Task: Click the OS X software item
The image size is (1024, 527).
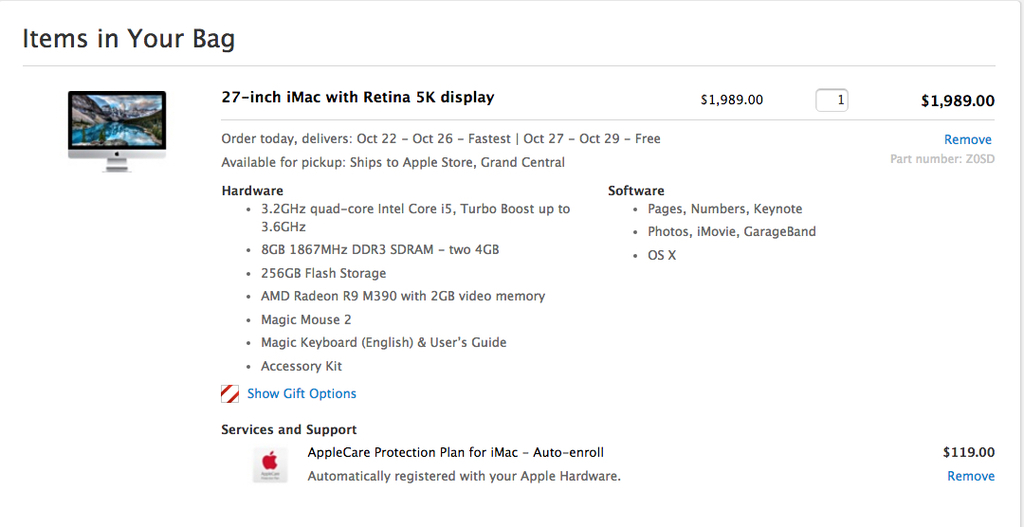Action: pyautogui.click(x=662, y=255)
